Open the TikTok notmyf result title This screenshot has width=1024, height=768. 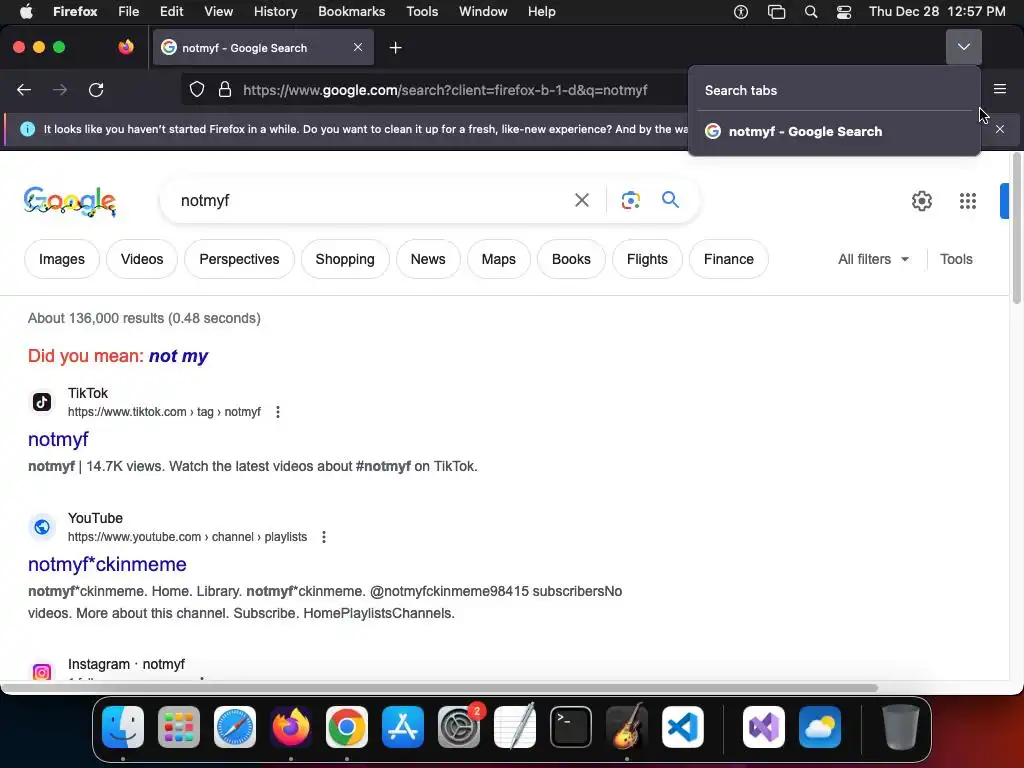pos(58,439)
